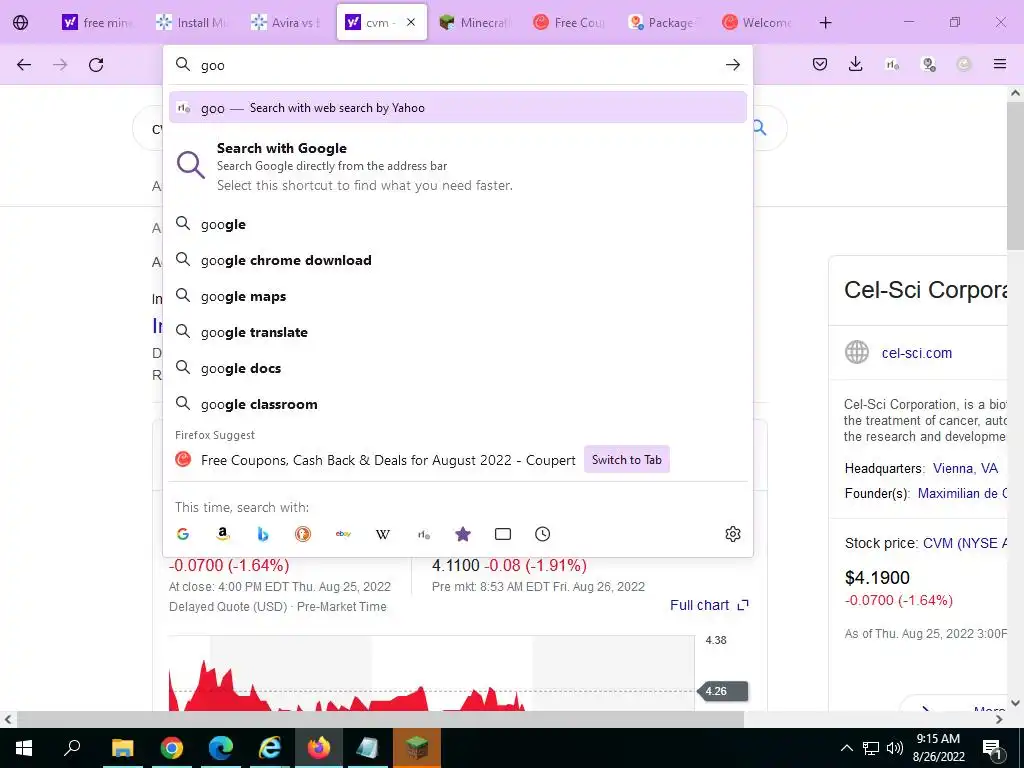Open the hamburger application menu
Image resolution: width=1024 pixels, height=768 pixels.
click(x=999, y=64)
